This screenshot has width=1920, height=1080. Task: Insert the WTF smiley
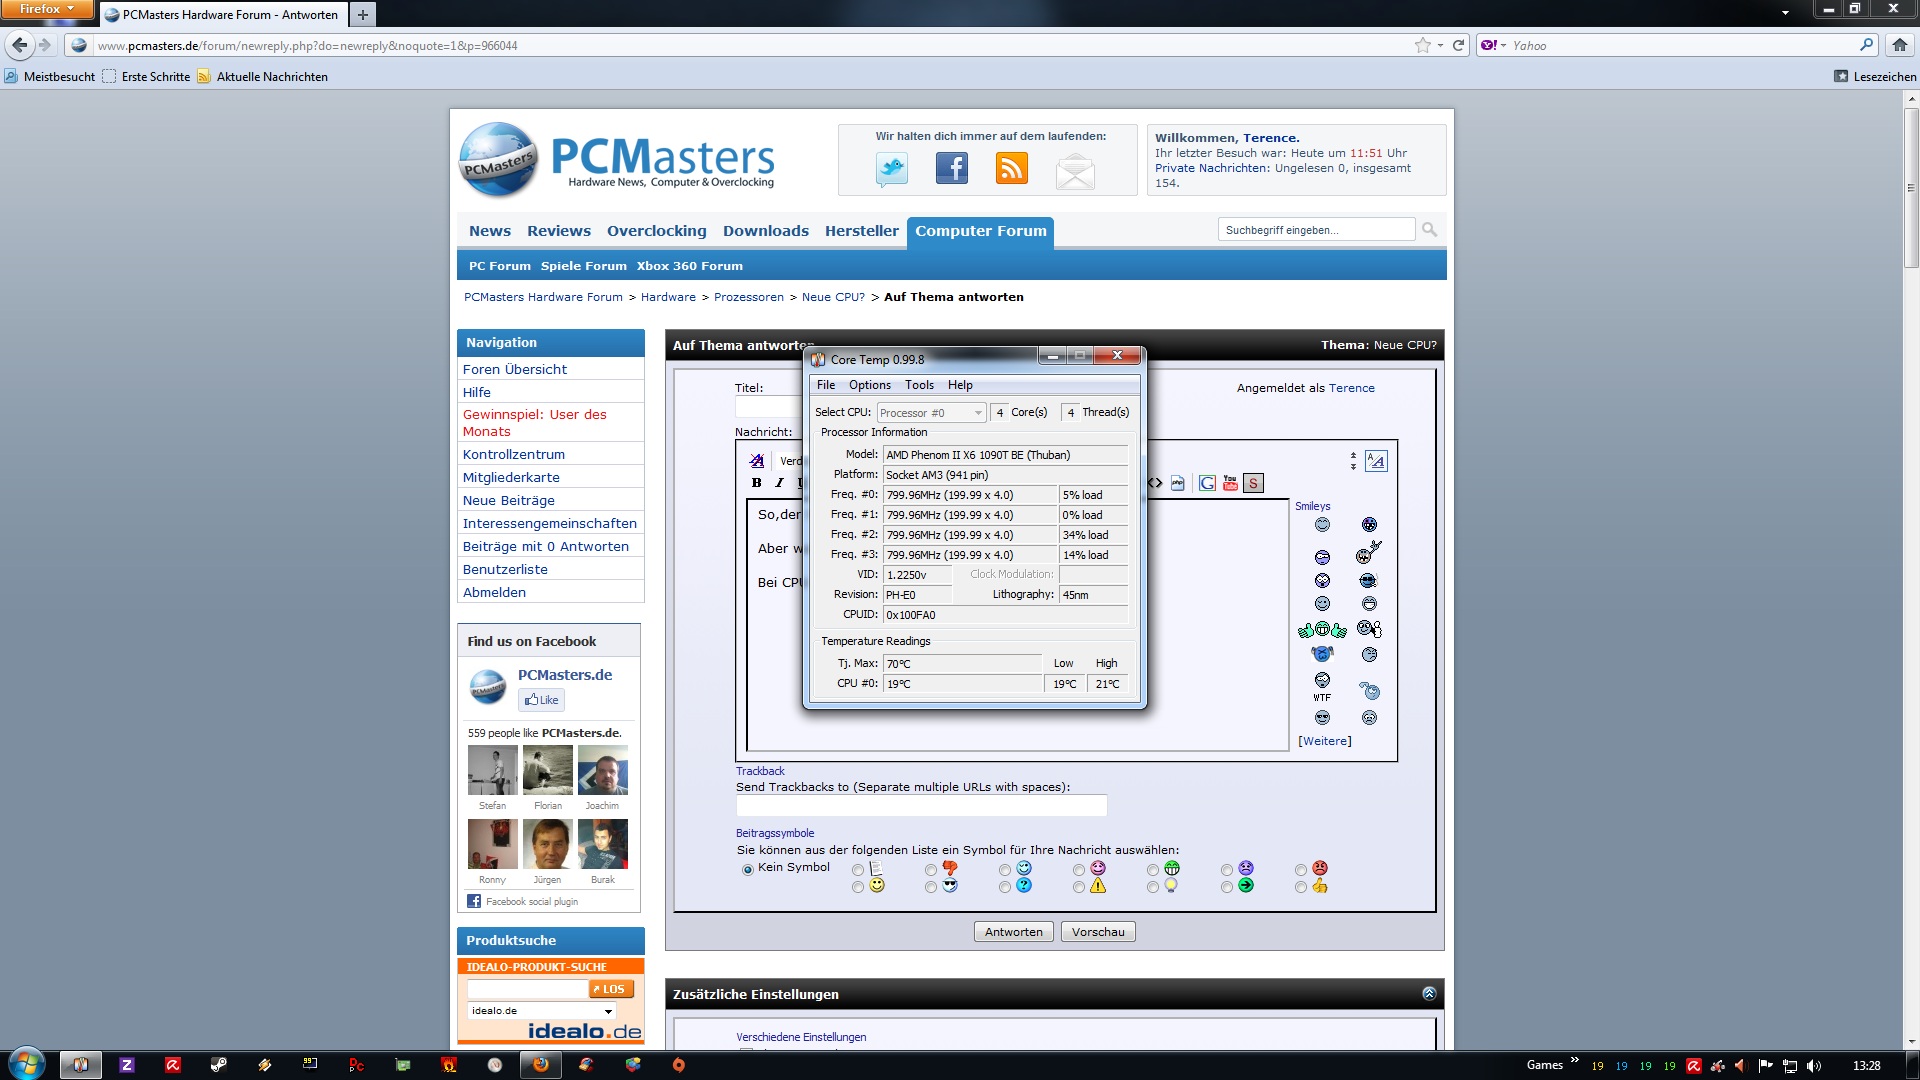pos(1322,686)
